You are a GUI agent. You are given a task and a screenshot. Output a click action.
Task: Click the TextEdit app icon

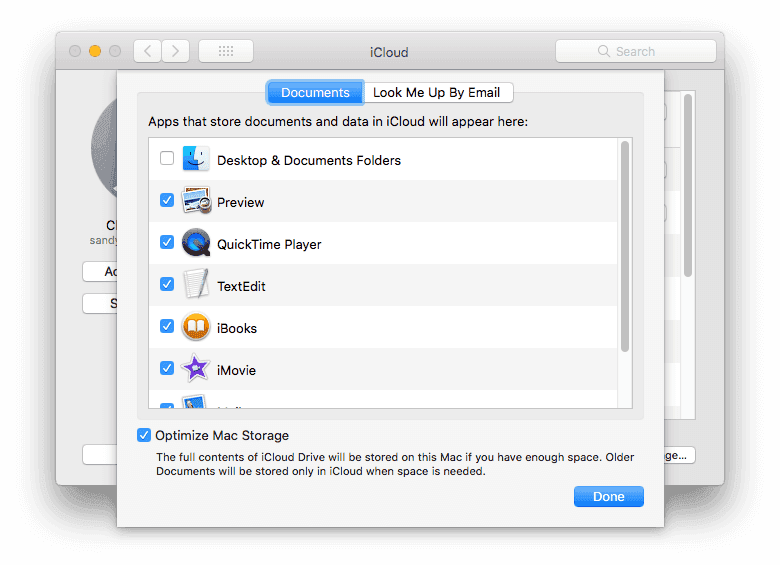[x=196, y=285]
